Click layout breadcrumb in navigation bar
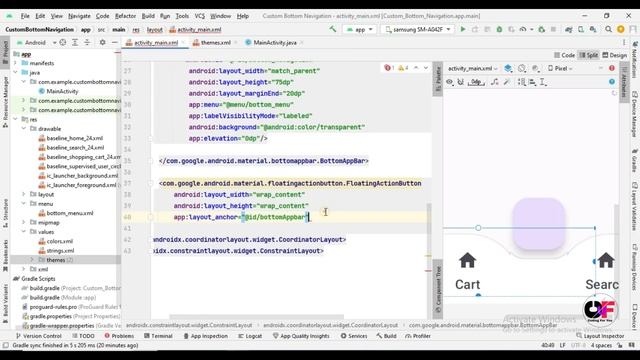Image resolution: width=640 pixels, height=360 pixels. 155,29
